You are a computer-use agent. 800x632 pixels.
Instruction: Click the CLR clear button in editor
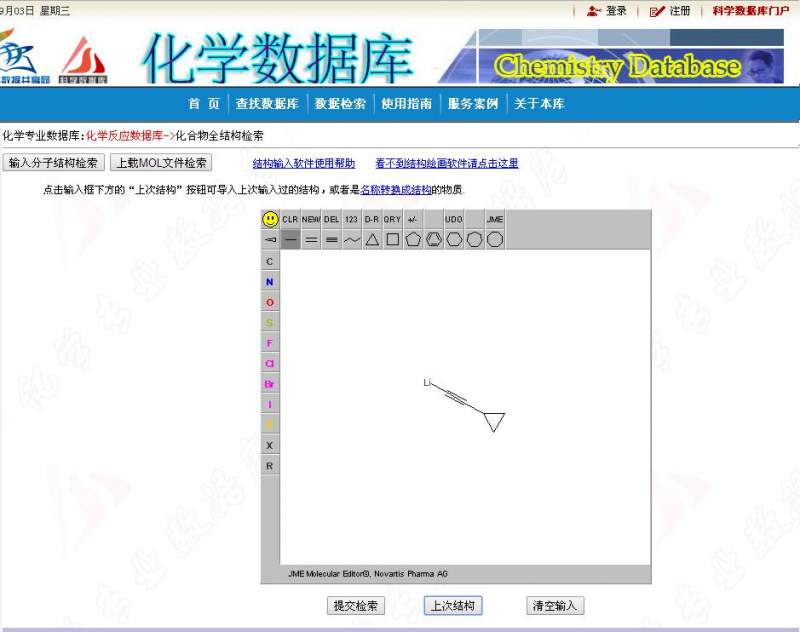coord(290,219)
